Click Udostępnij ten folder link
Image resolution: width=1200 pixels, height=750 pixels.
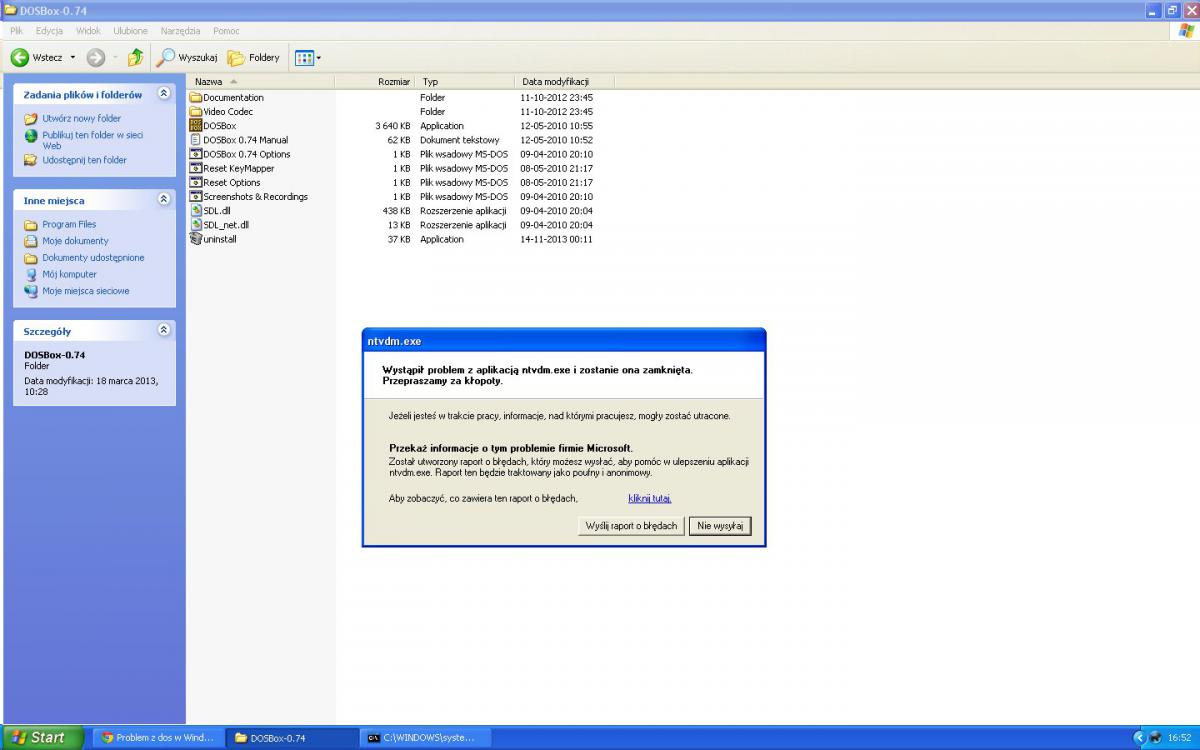[x=84, y=160]
